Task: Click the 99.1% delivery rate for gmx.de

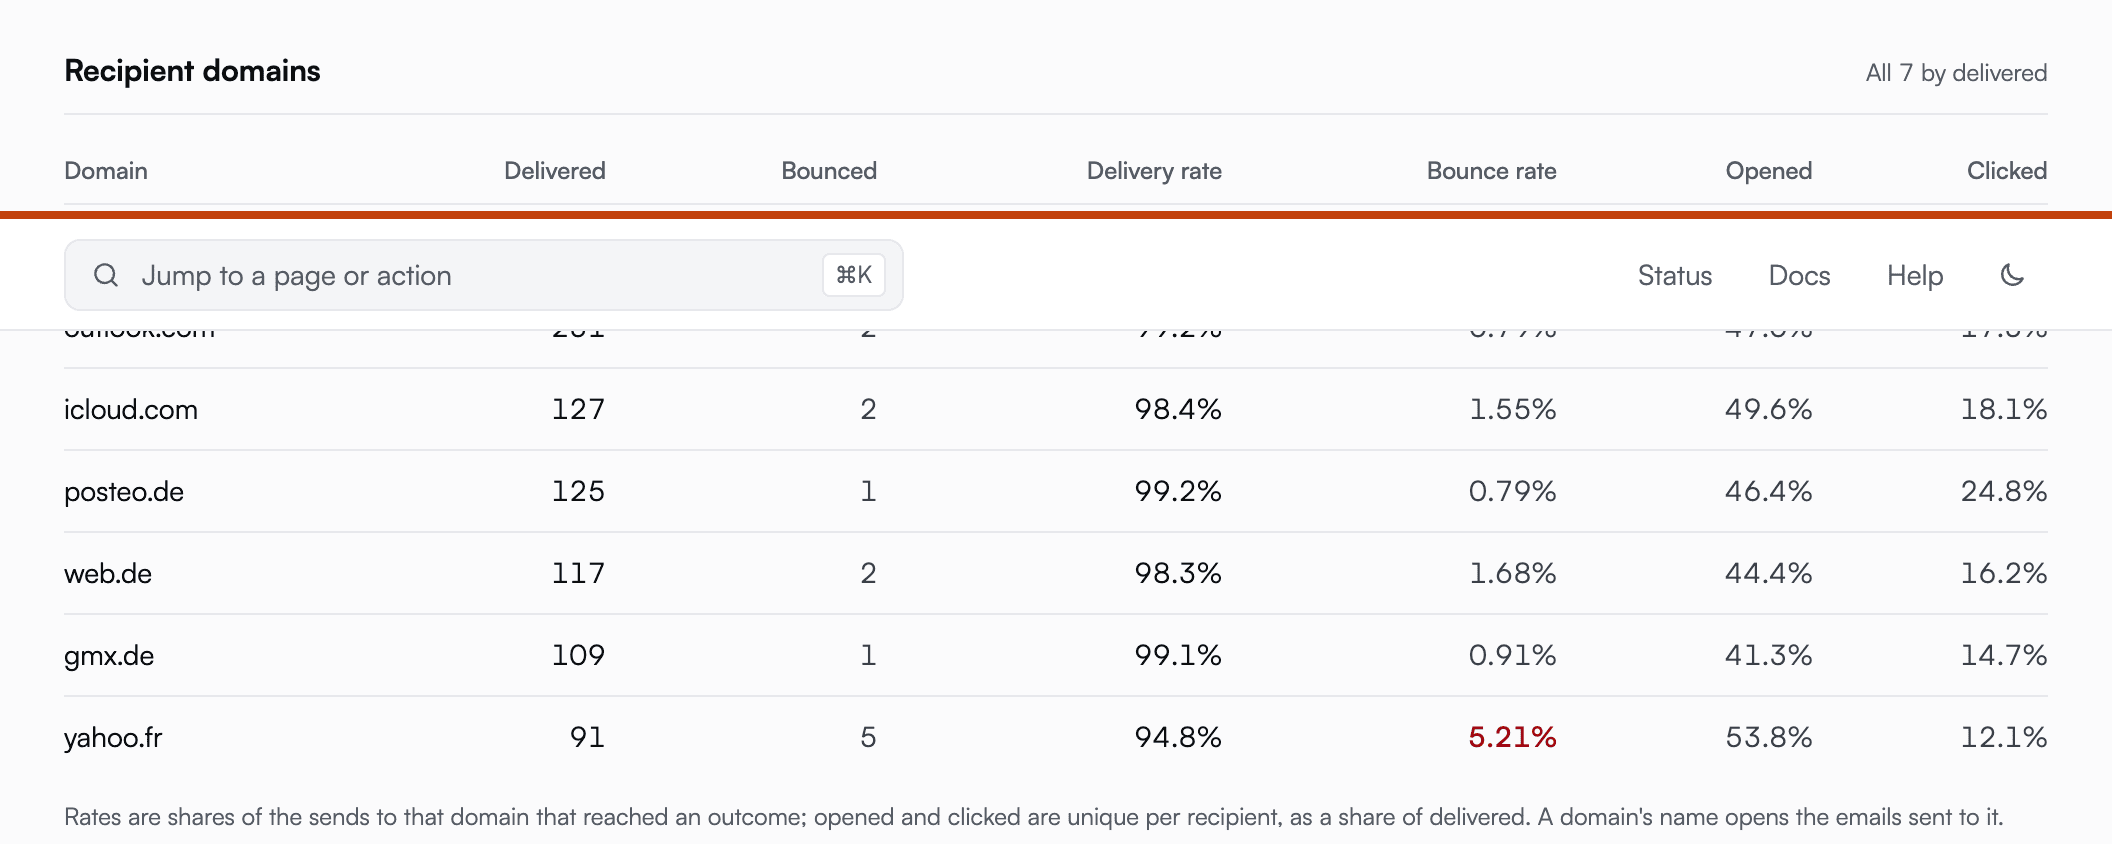Action: pyautogui.click(x=1178, y=655)
